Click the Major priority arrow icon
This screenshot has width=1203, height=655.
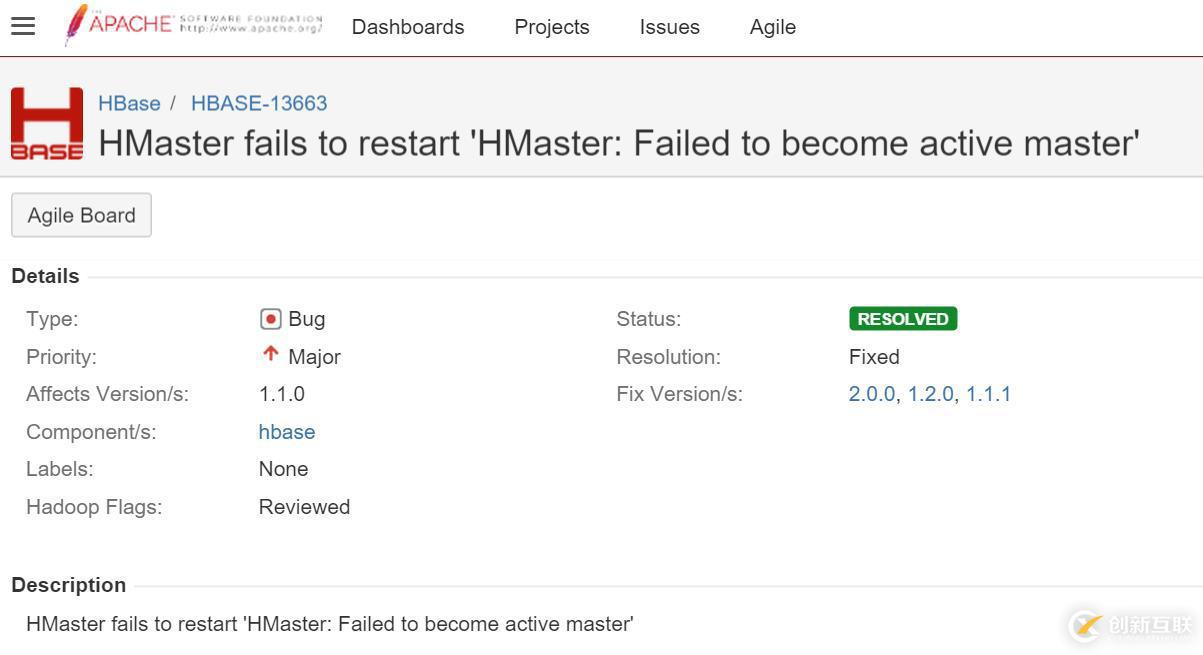click(x=270, y=354)
